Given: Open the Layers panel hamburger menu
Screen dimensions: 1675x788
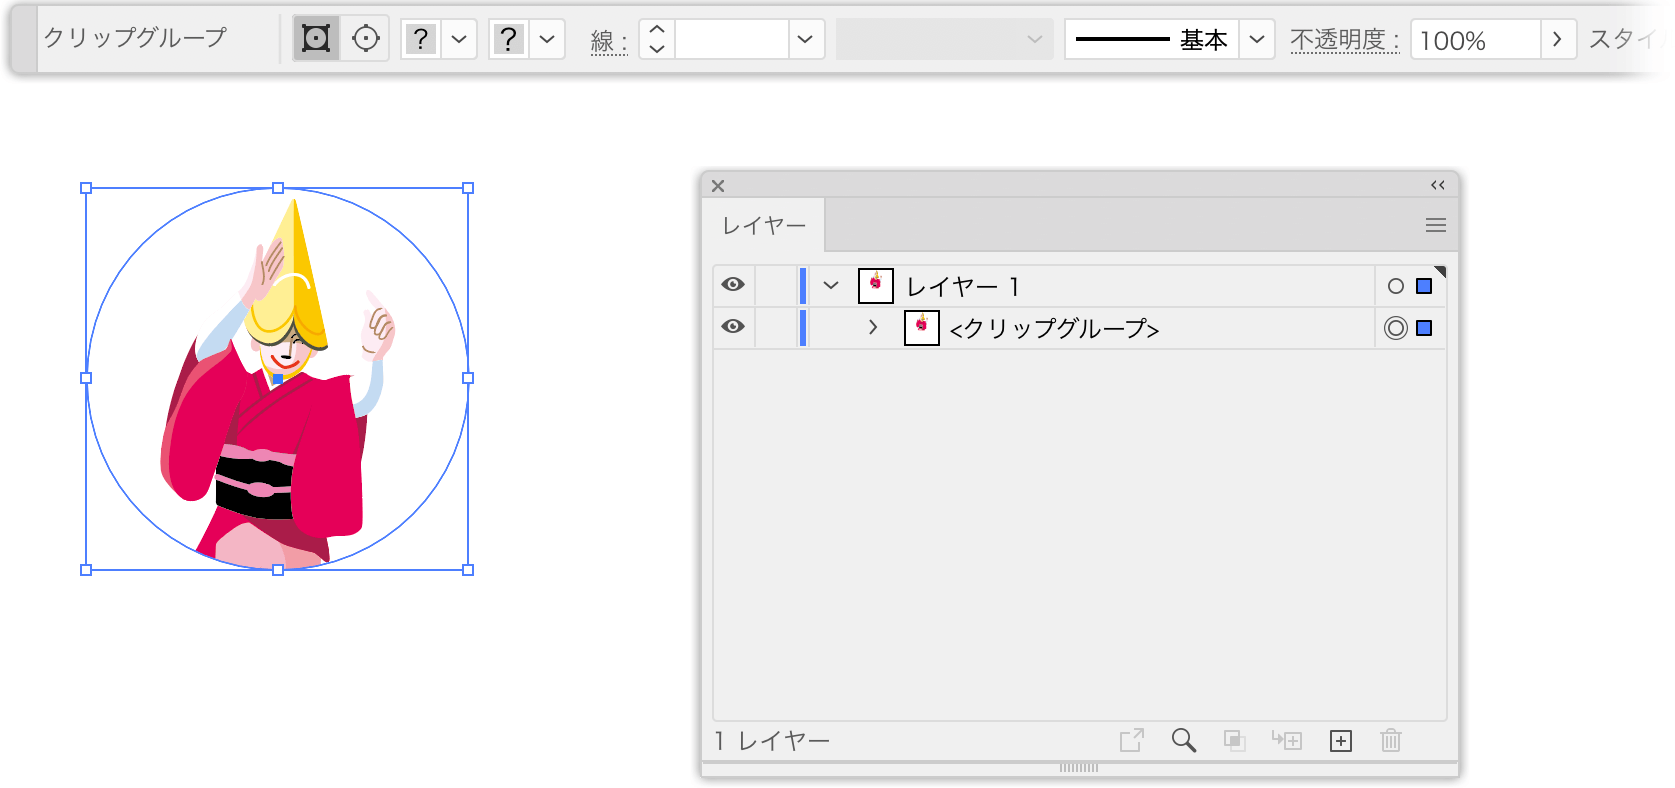Looking at the screenshot, I should coord(1436,225).
